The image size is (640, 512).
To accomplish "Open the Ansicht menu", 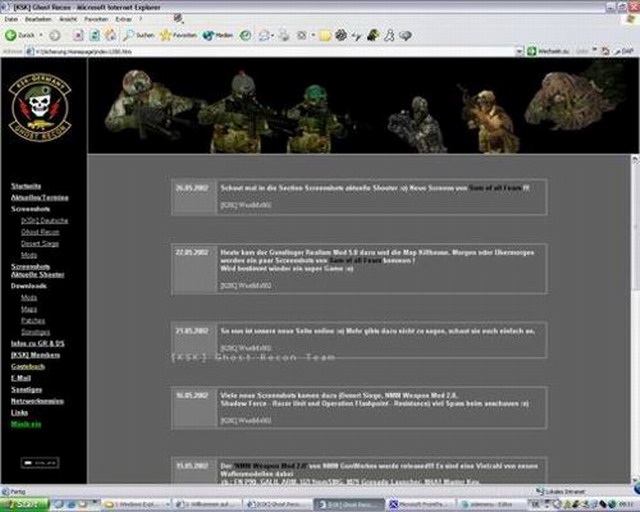I will 70,19.
